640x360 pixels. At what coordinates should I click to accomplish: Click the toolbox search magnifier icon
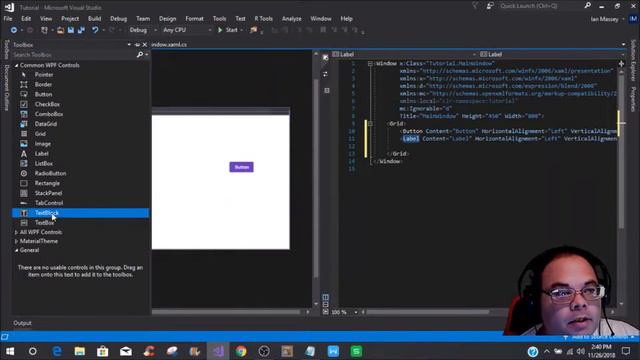140,55
